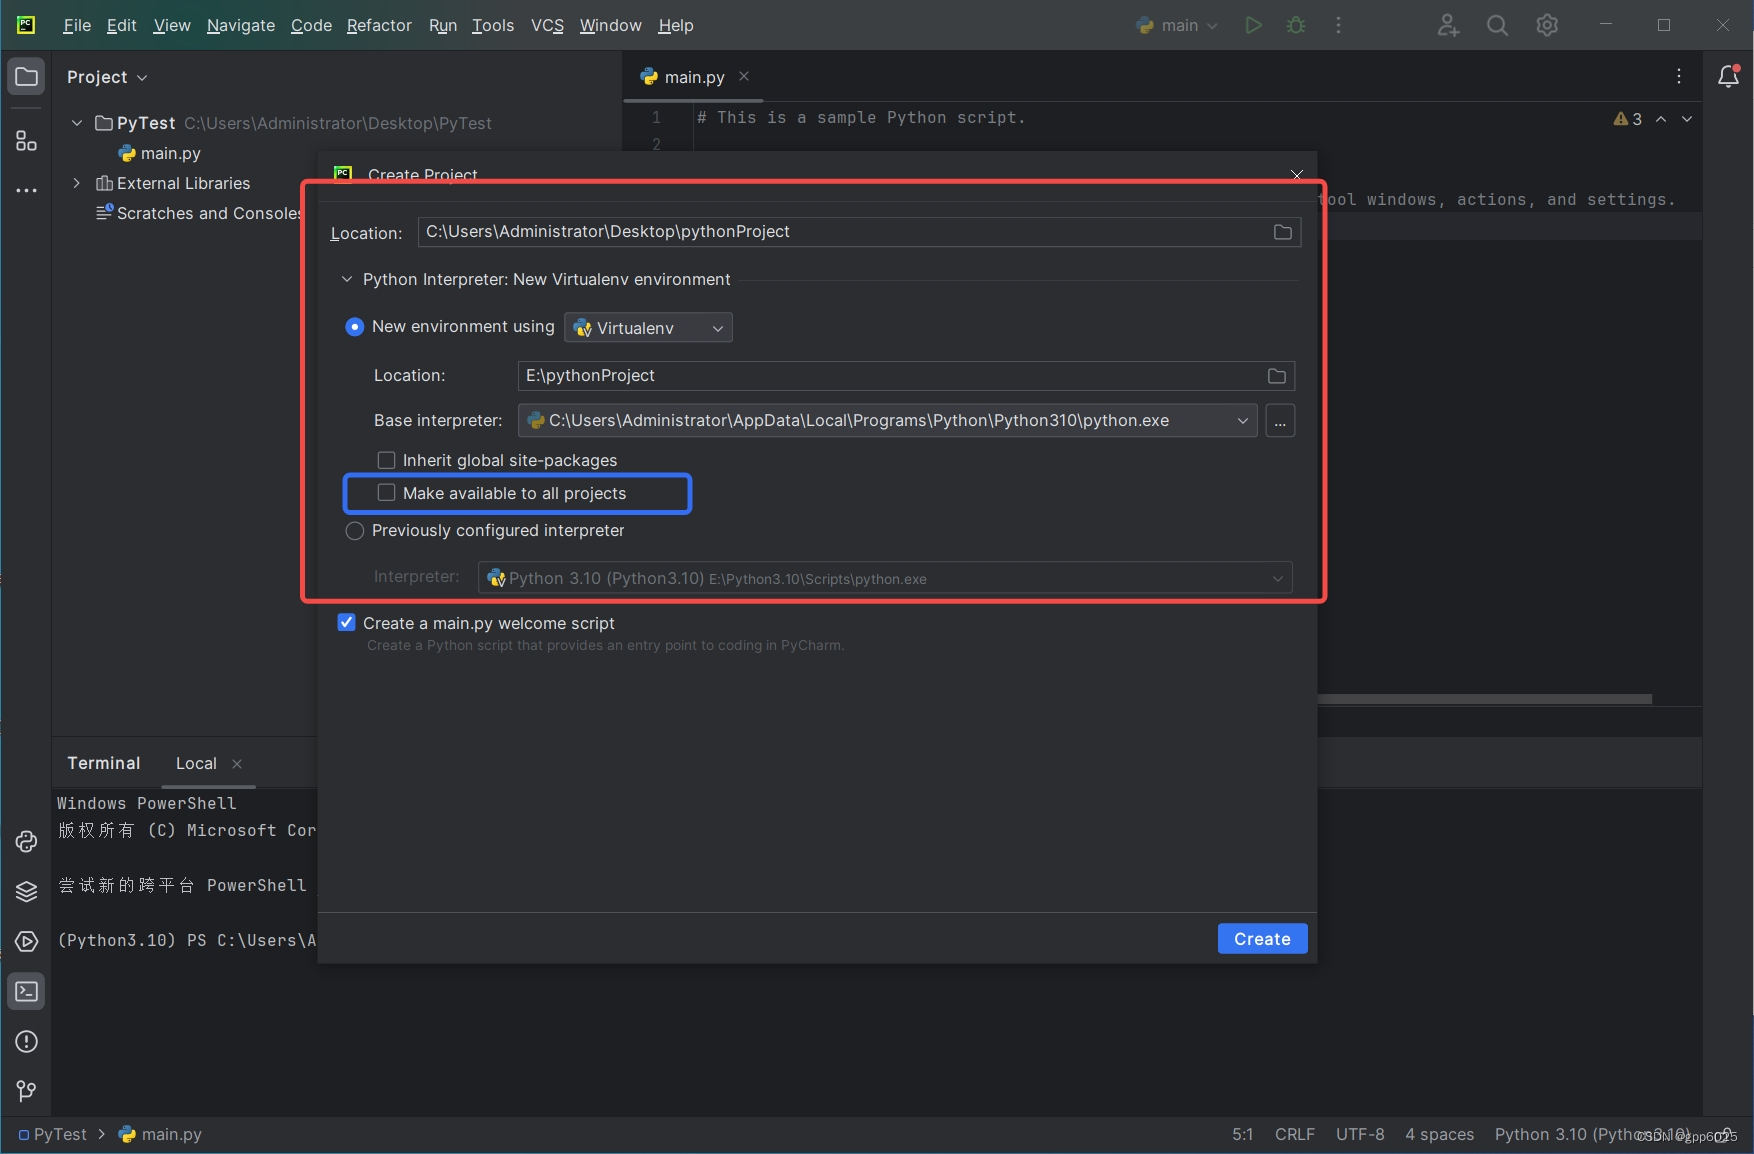Select Scratches and Consoles tree item
The width and height of the screenshot is (1754, 1154).
pos(200,213)
